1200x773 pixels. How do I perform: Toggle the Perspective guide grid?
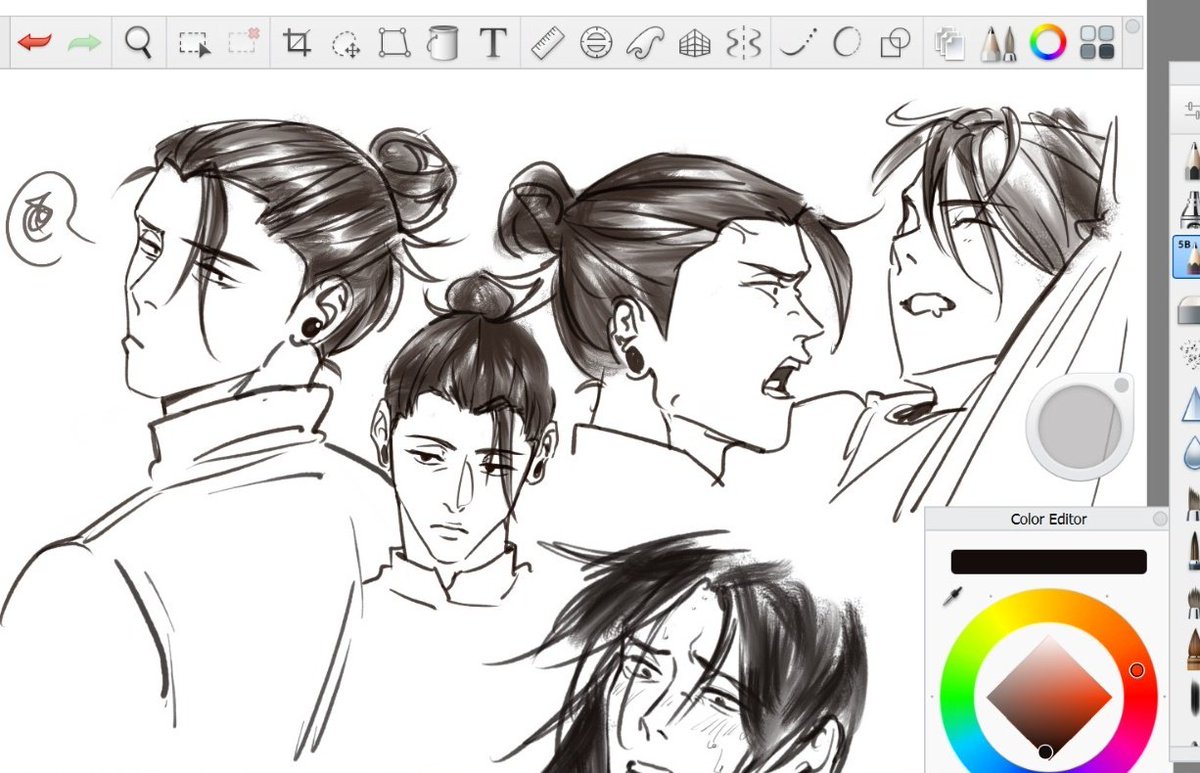694,43
